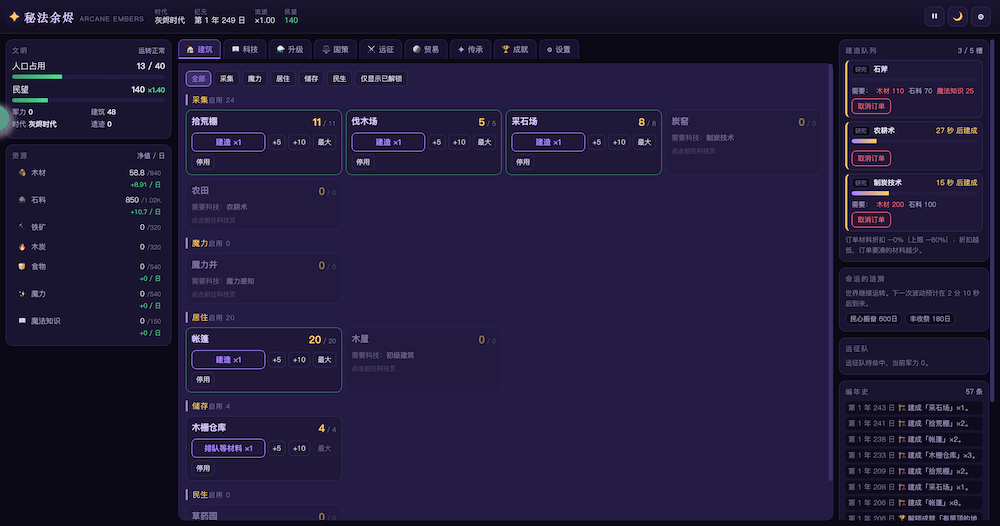The height and width of the screenshot is (526, 1000).
Task: Toggle the 仅显示已解锁 filter
Action: pos(381,78)
